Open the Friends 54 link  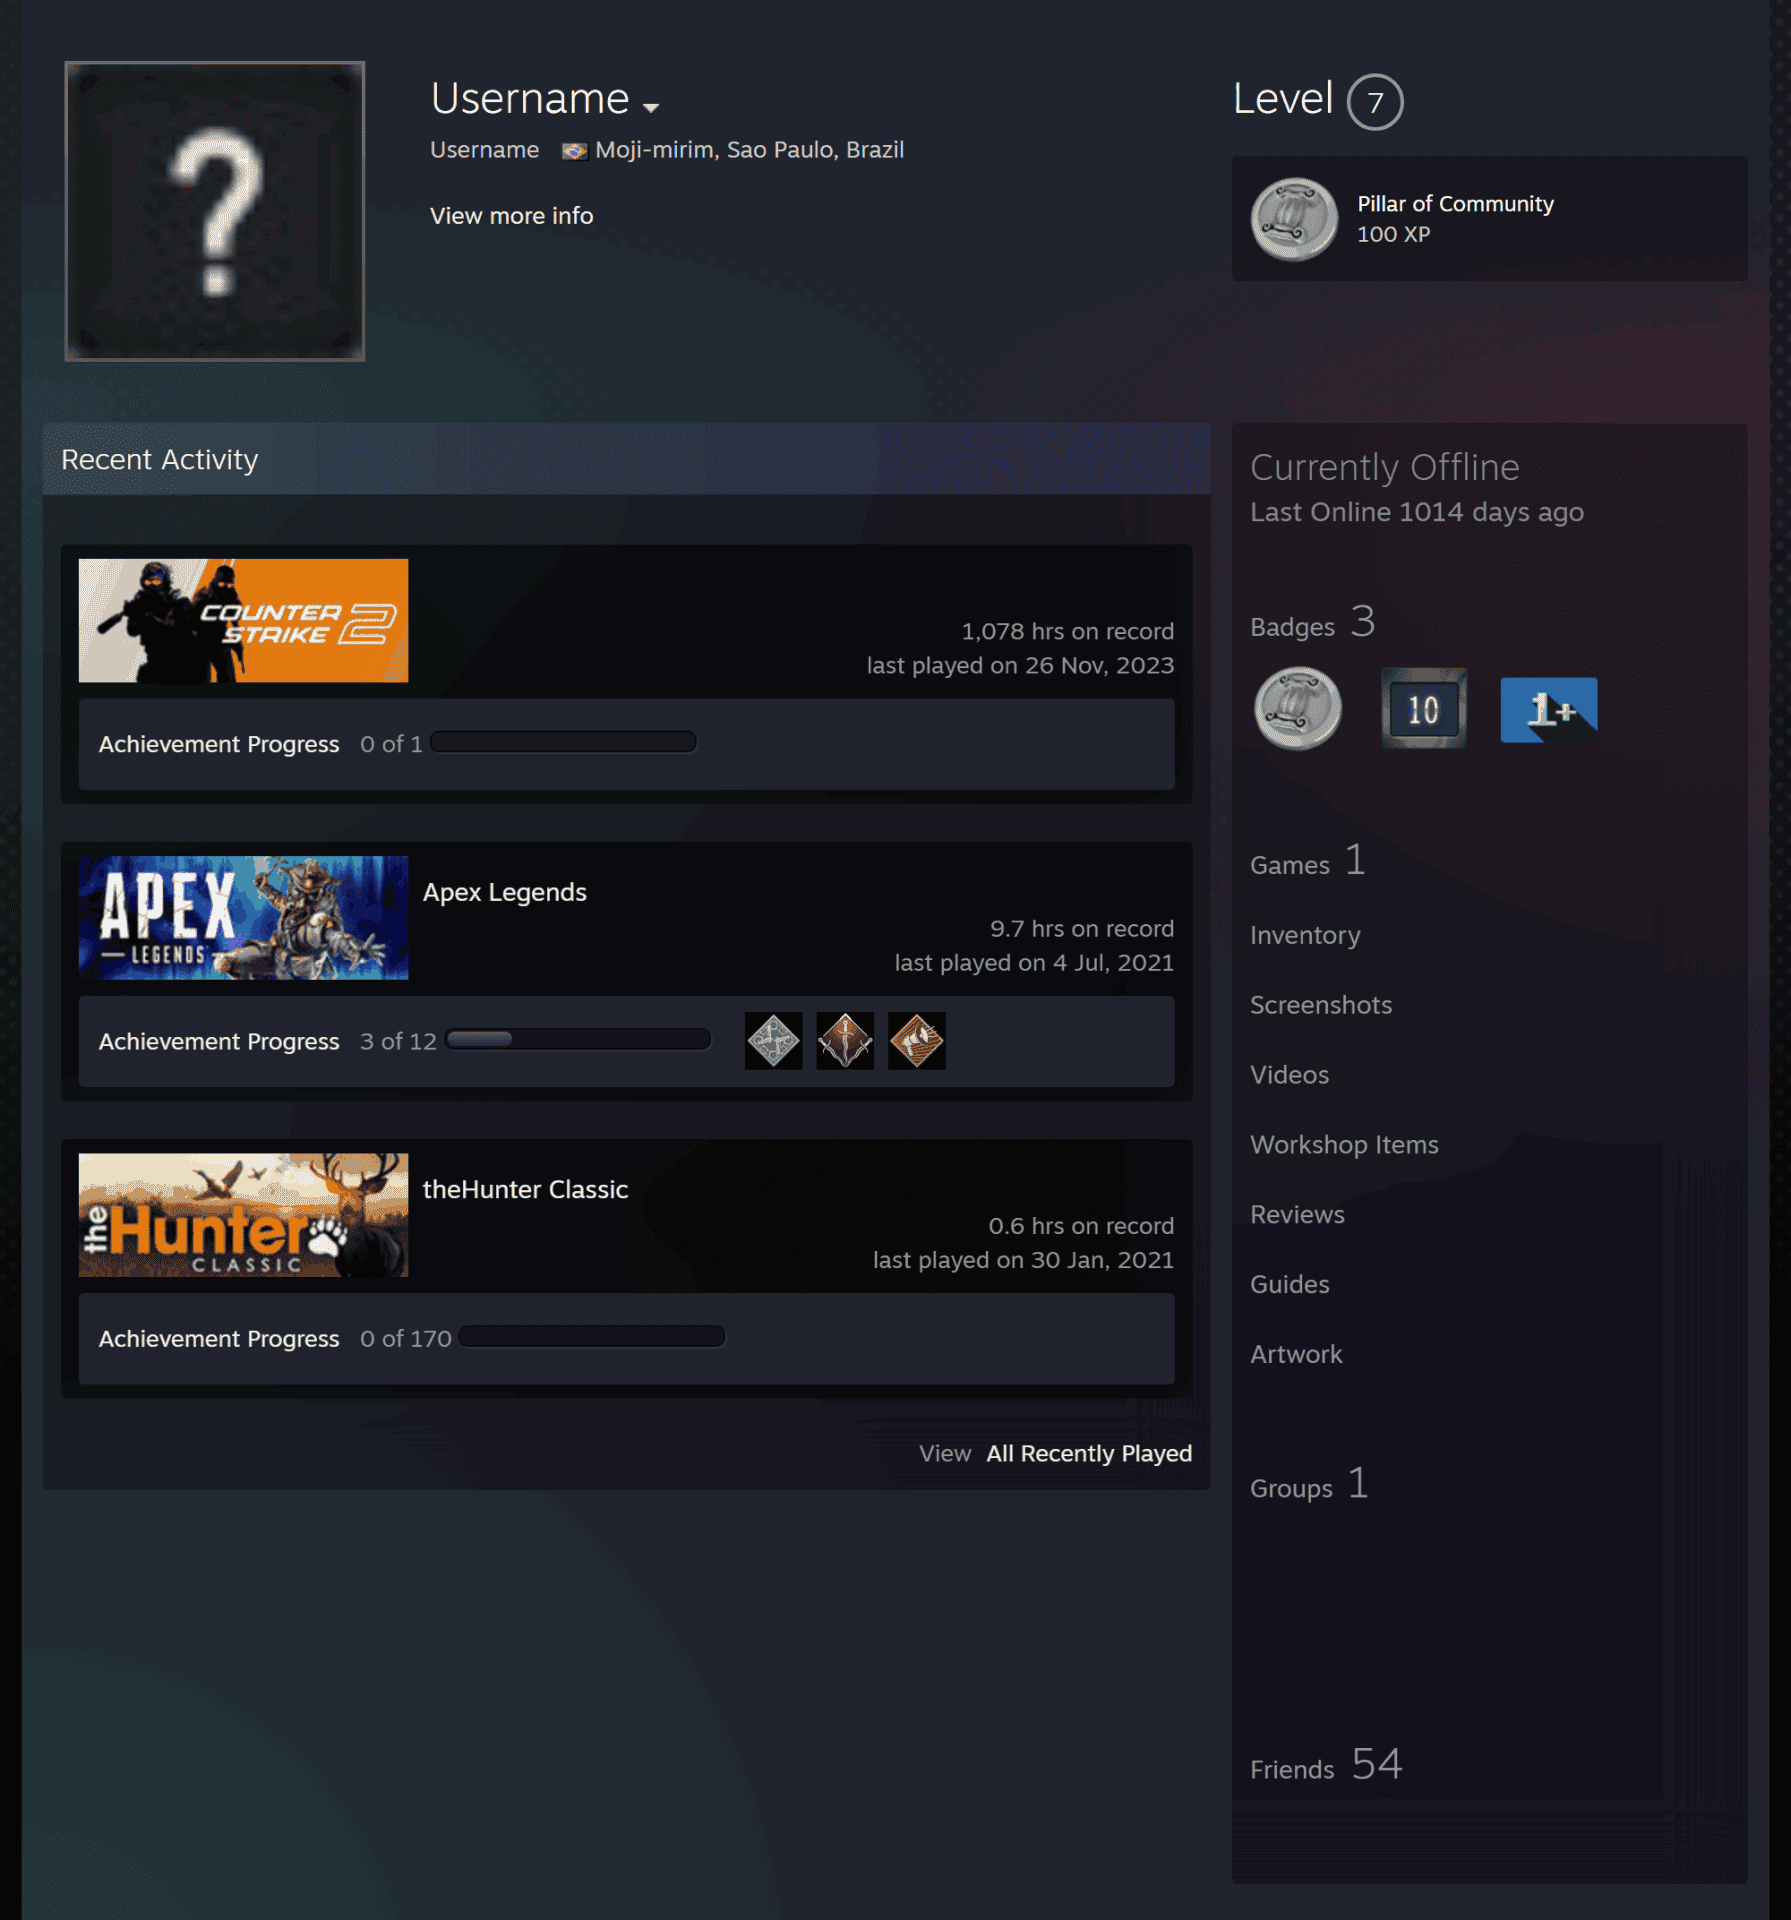[x=1326, y=1766]
